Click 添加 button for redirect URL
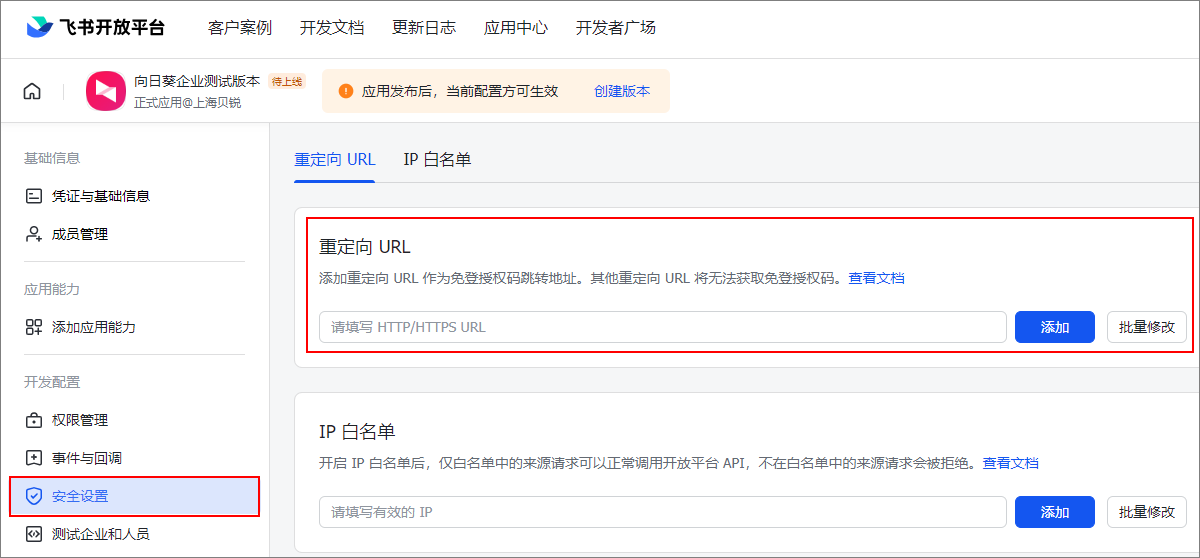Viewport: 1200px width, 558px height. click(1055, 327)
